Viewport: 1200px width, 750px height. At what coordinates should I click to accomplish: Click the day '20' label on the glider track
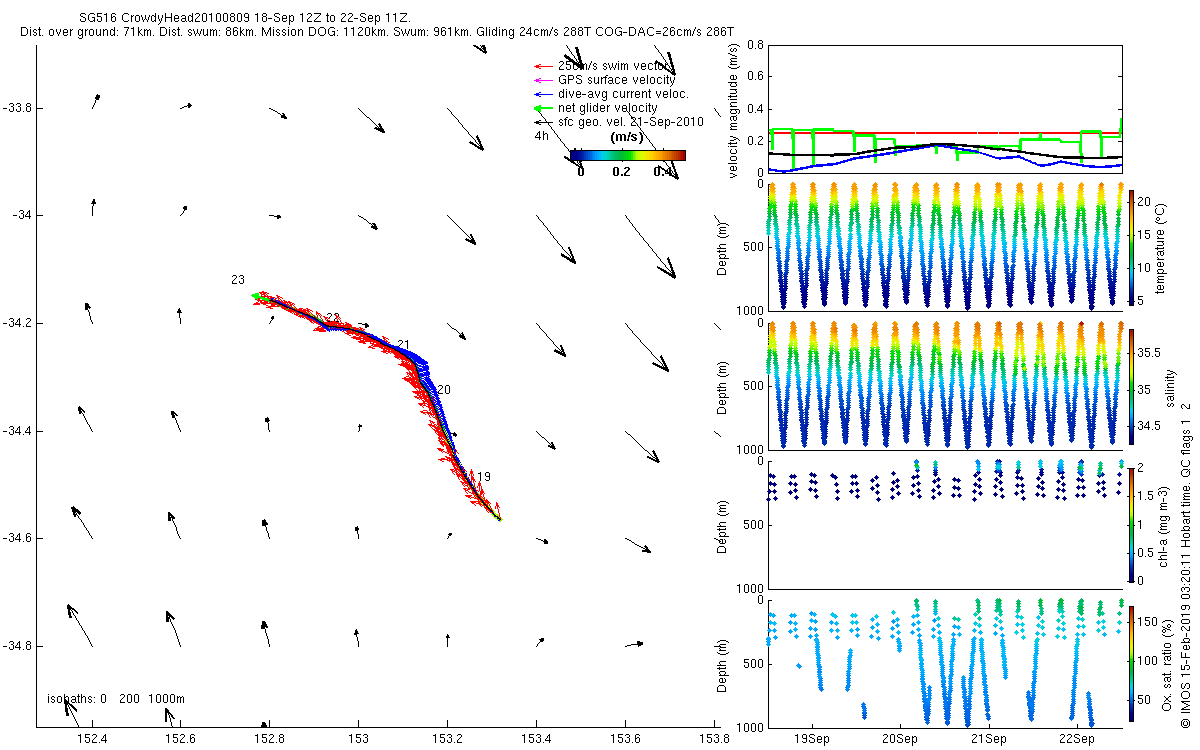pyautogui.click(x=444, y=389)
